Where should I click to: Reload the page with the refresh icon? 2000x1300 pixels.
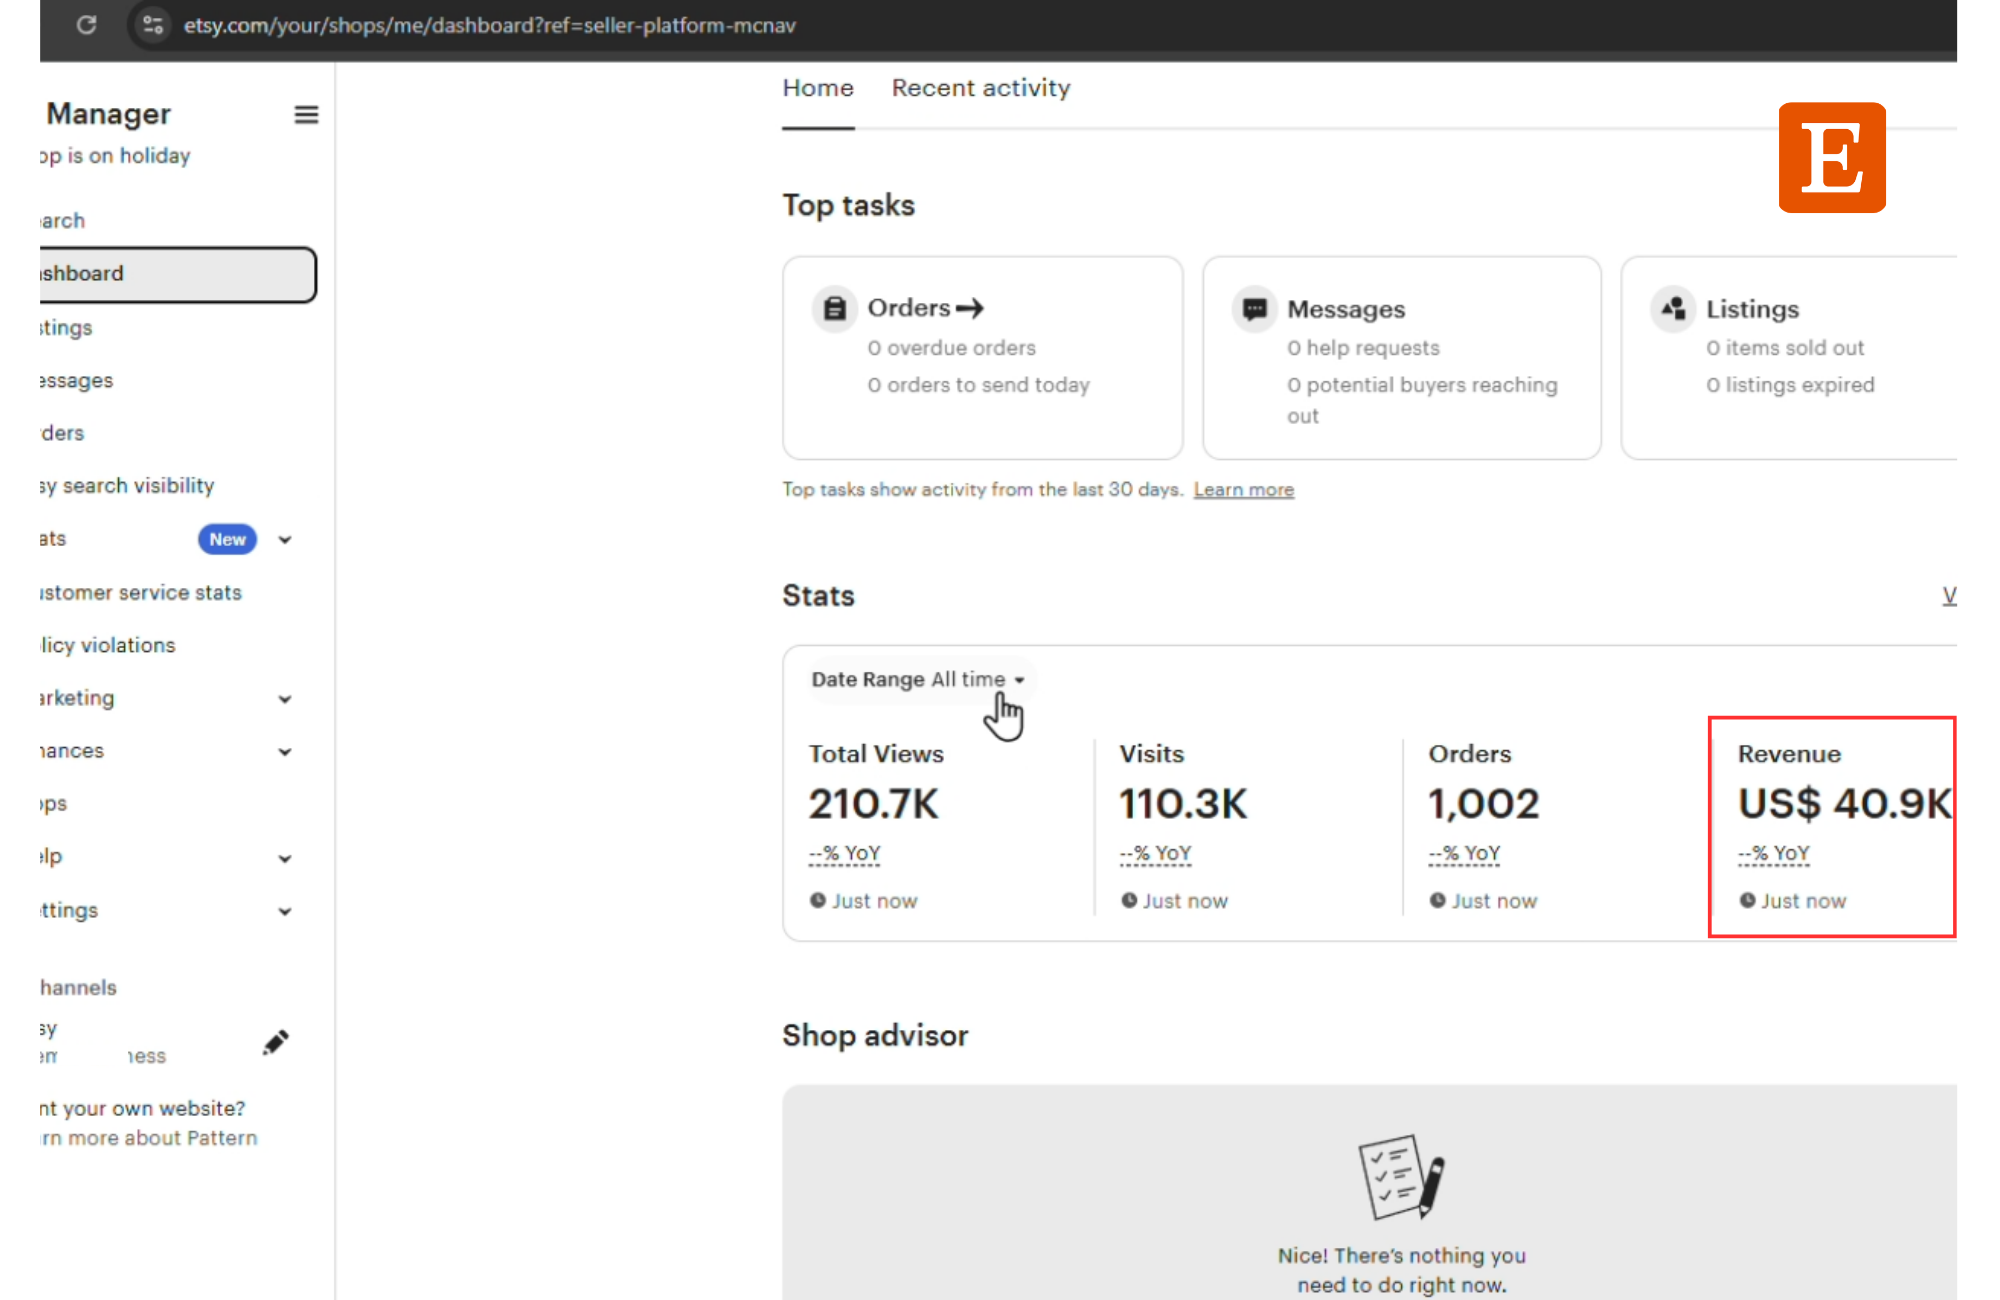coord(87,25)
